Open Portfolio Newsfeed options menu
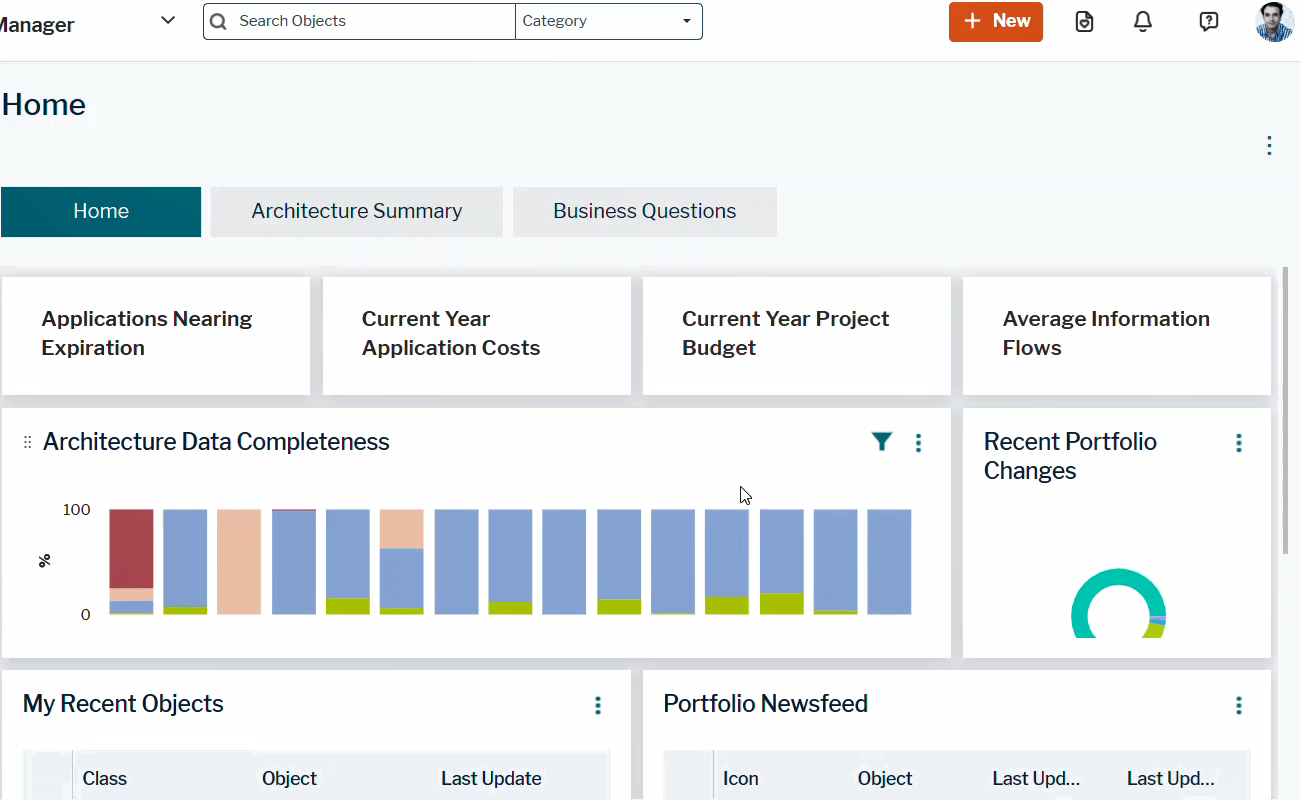 [1238, 705]
